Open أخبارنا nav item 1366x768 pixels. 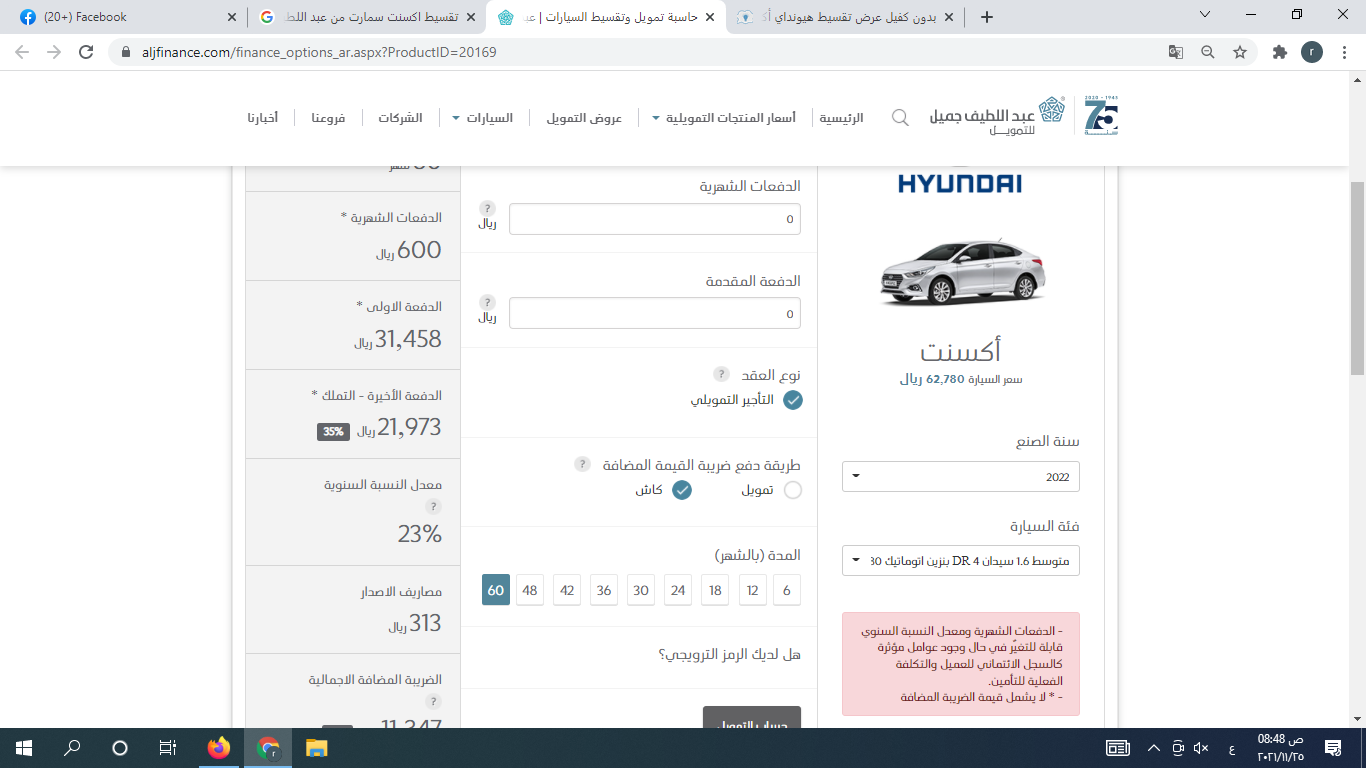[x=263, y=118]
